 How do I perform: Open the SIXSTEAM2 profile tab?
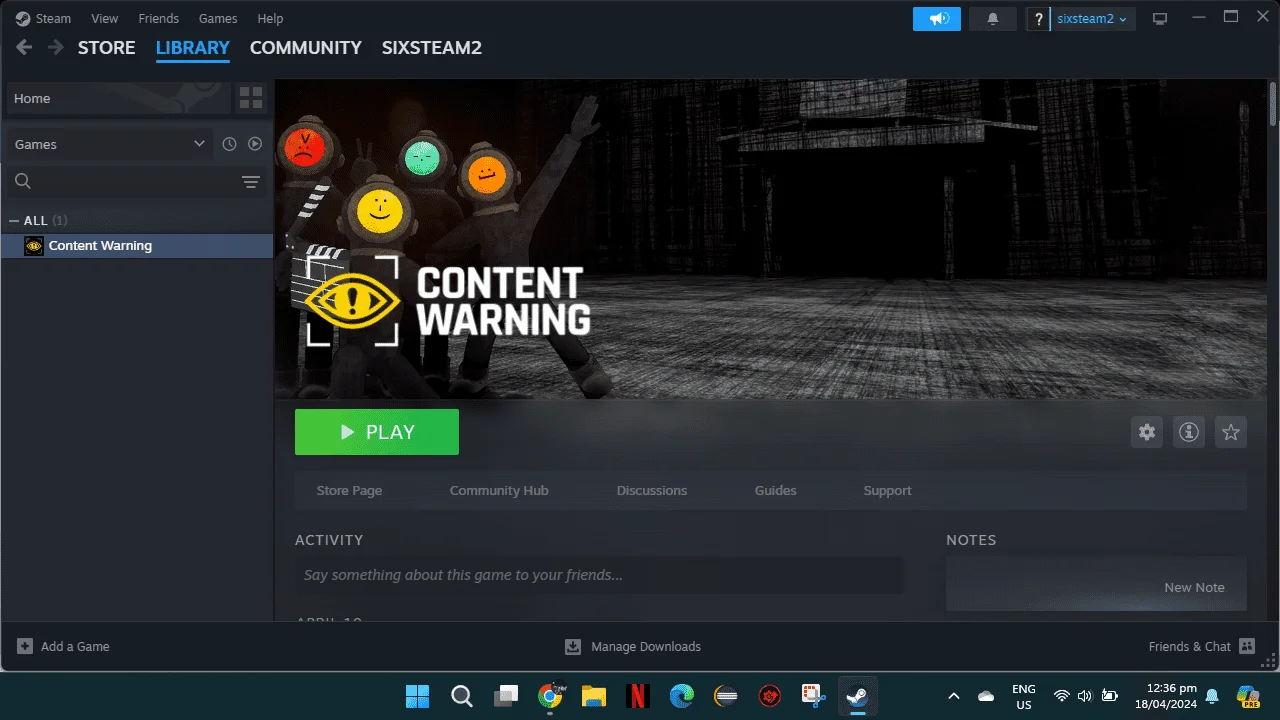[432, 47]
